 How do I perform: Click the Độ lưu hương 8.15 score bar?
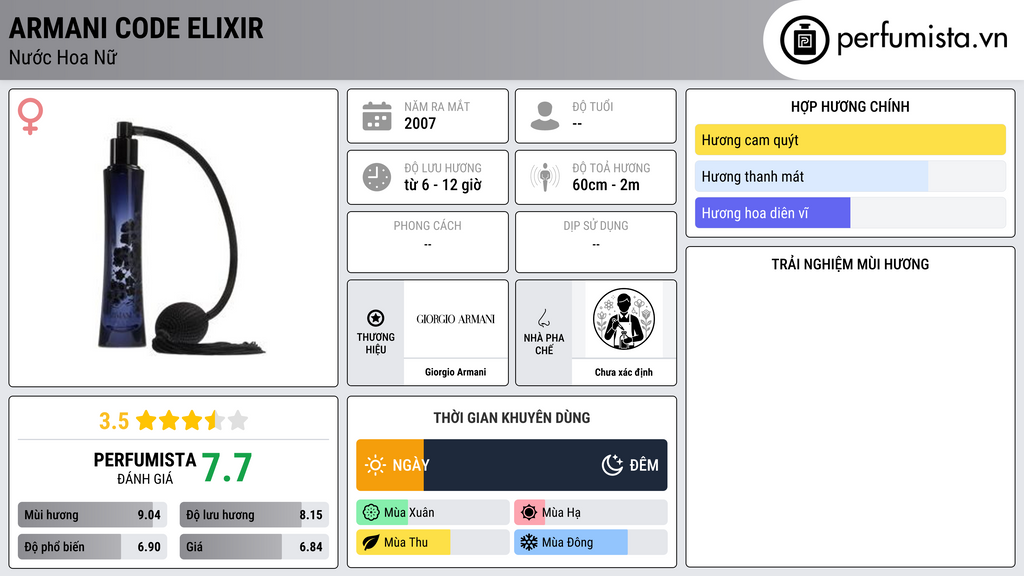(254, 515)
